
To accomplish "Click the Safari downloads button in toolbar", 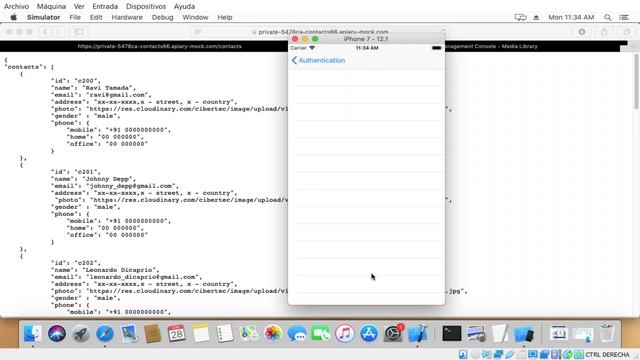I will coord(582,32).
